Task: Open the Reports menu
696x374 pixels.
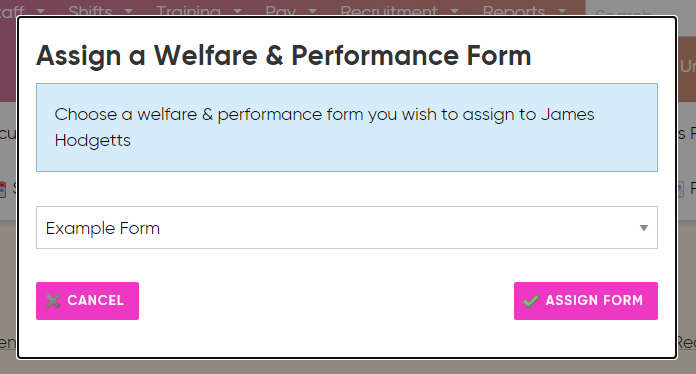Action: tap(514, 11)
